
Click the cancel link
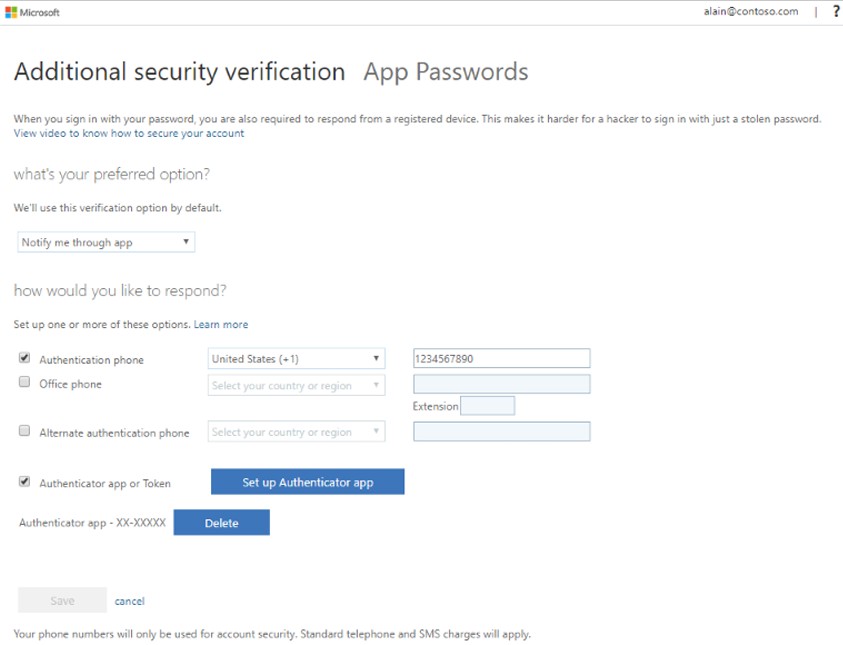[130, 601]
